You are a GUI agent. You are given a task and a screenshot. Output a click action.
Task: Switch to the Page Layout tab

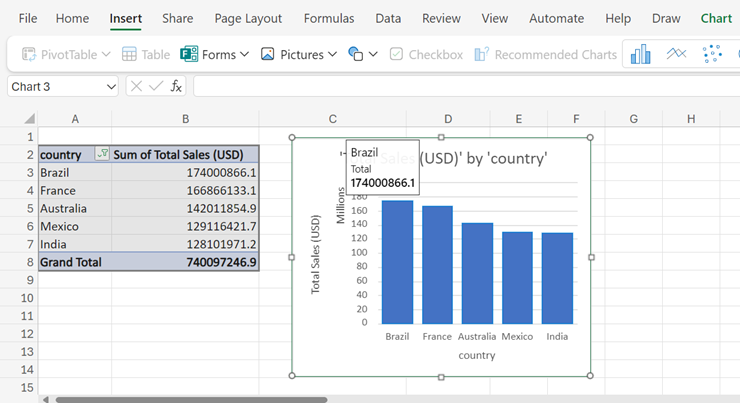click(x=248, y=18)
